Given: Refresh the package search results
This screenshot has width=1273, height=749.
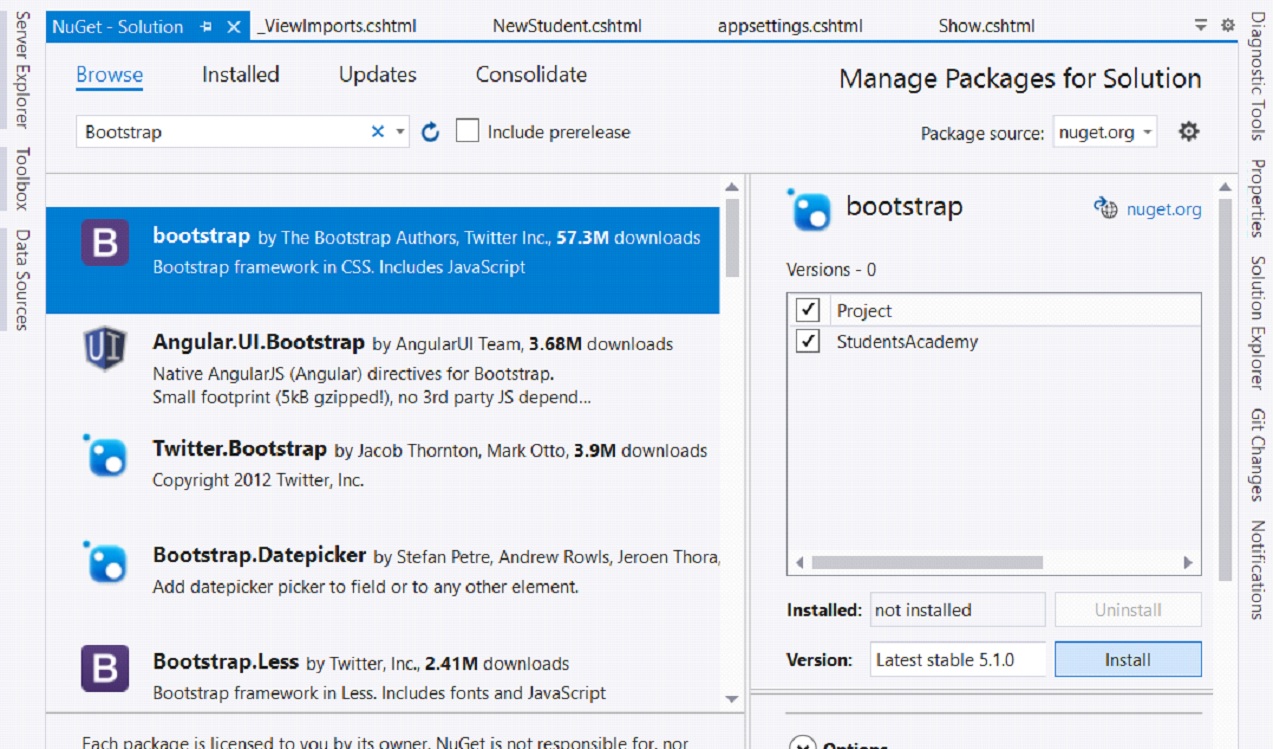Looking at the screenshot, I should (x=431, y=132).
